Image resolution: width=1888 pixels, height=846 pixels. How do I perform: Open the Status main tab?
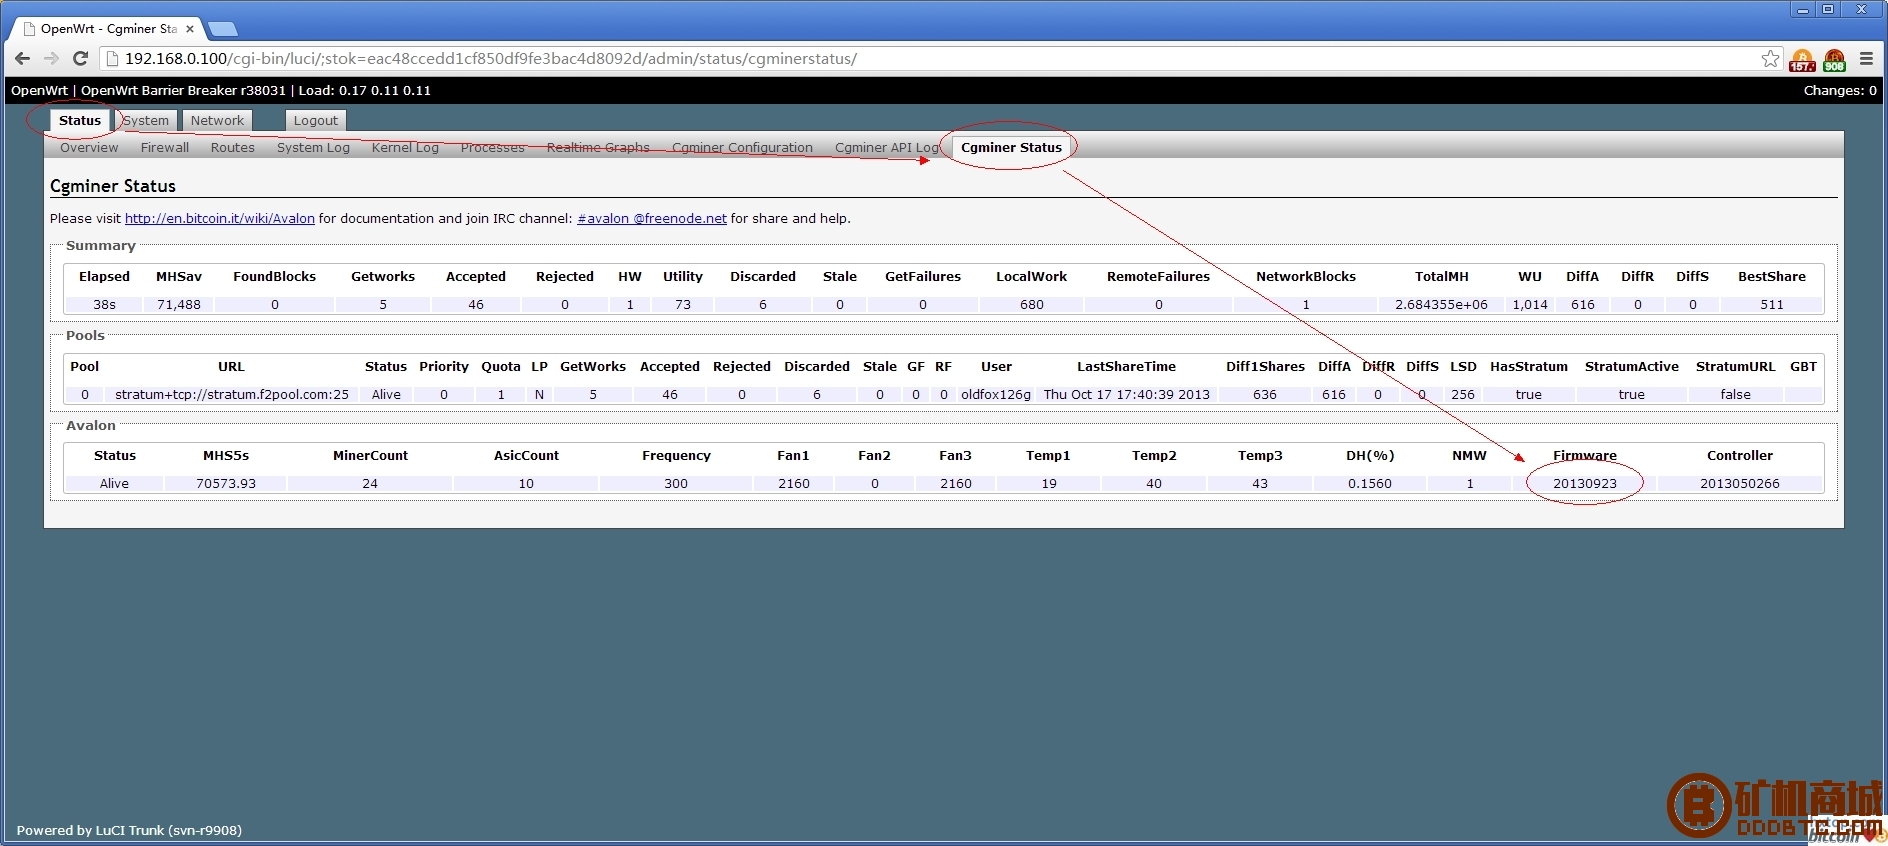[x=80, y=120]
